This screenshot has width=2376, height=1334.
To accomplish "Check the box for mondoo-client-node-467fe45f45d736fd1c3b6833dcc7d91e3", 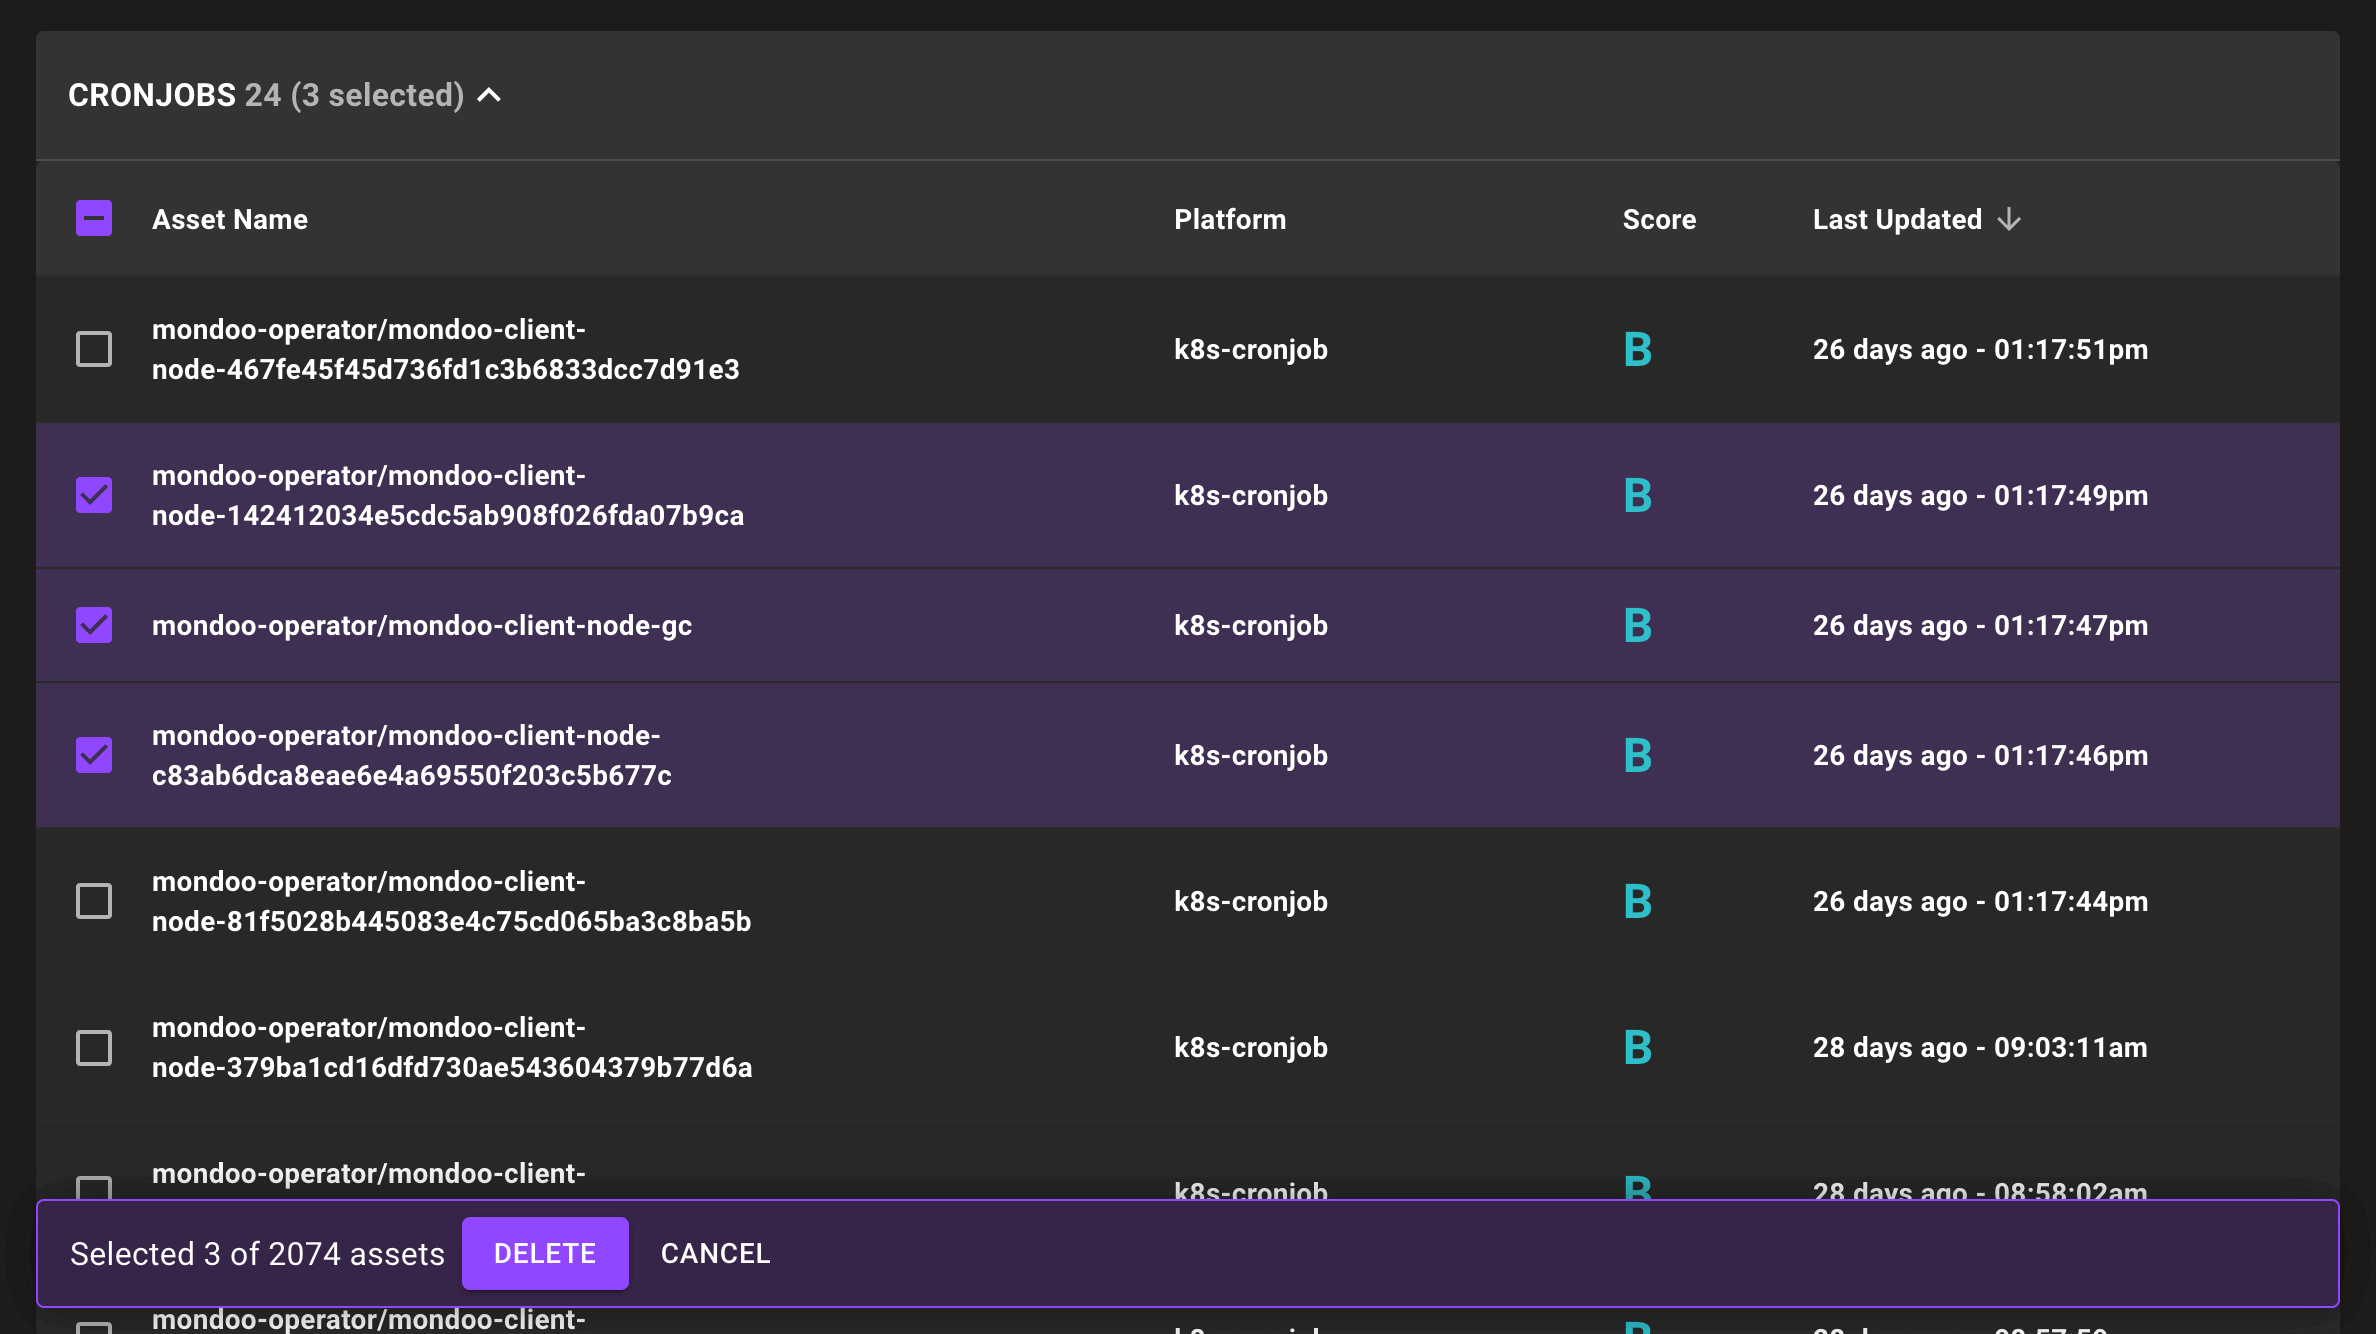I will (93, 349).
